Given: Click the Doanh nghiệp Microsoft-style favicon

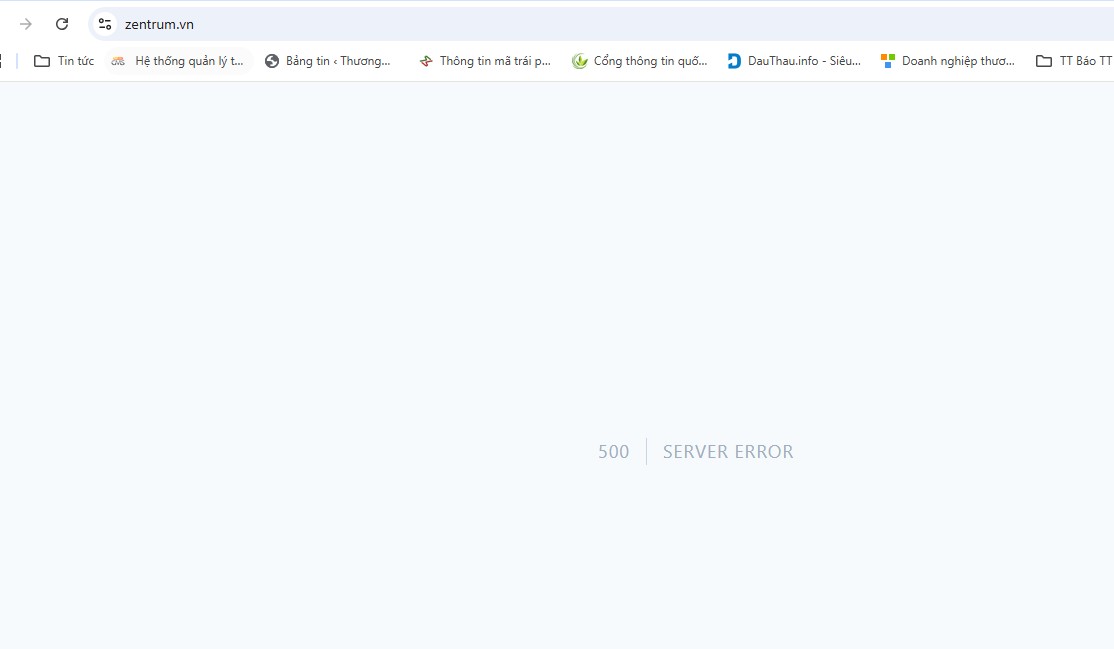Looking at the screenshot, I should pos(887,61).
